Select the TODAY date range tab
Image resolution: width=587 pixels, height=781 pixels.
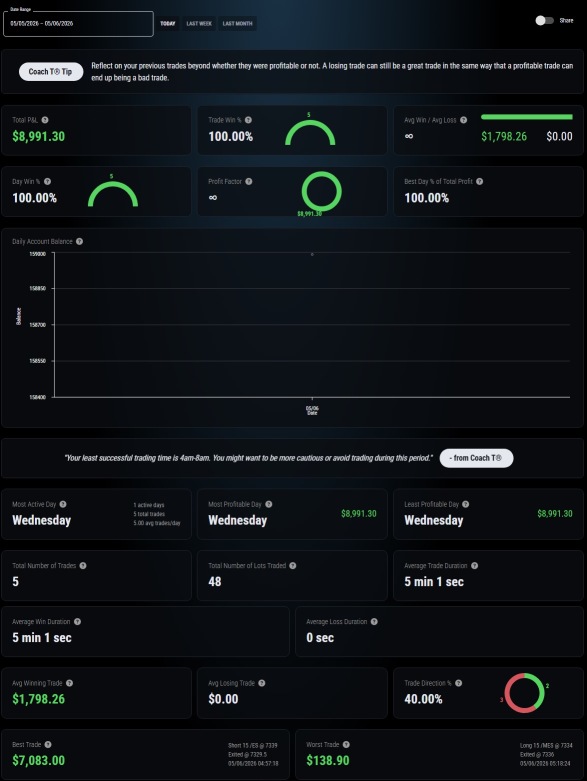click(x=168, y=23)
